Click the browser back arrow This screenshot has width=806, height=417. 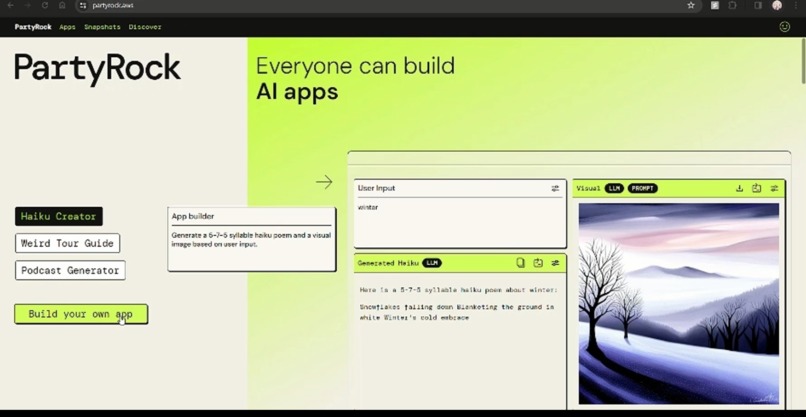[x=10, y=5]
